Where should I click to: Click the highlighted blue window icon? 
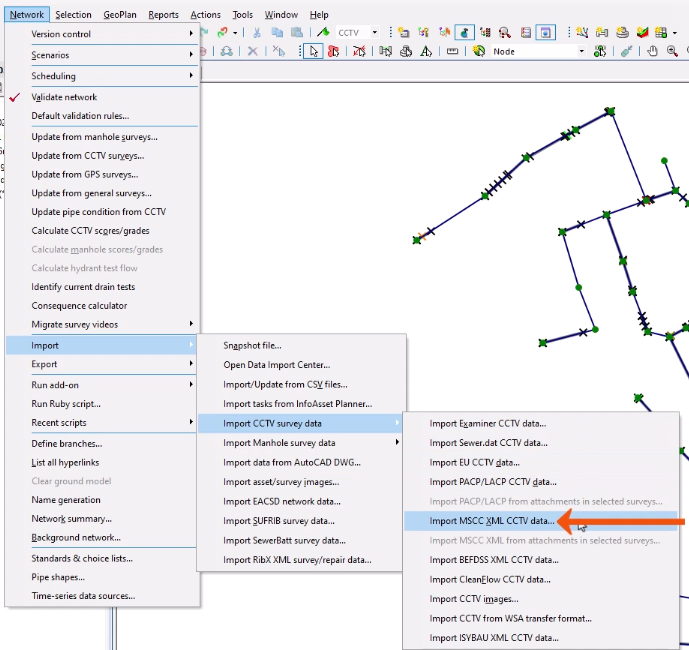pos(545,33)
